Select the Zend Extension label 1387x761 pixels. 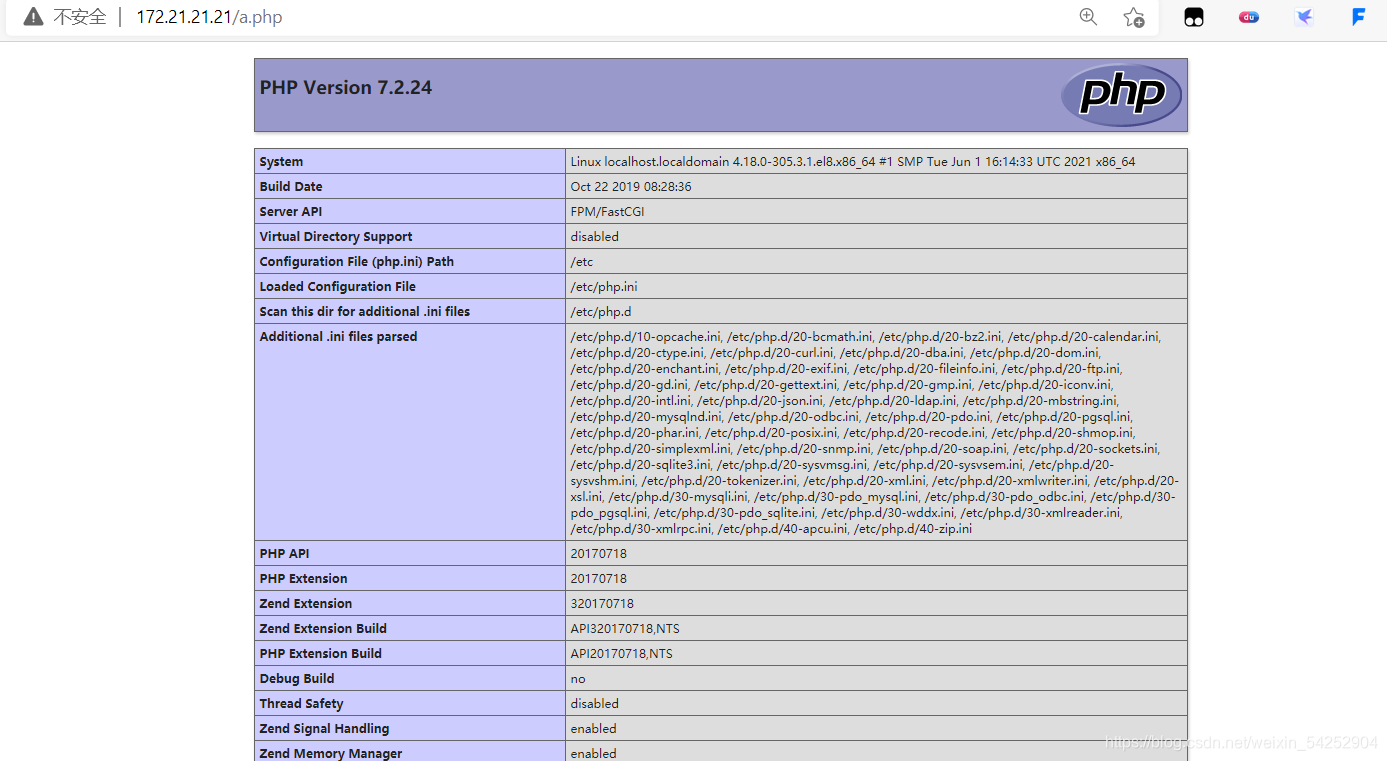[x=306, y=604]
